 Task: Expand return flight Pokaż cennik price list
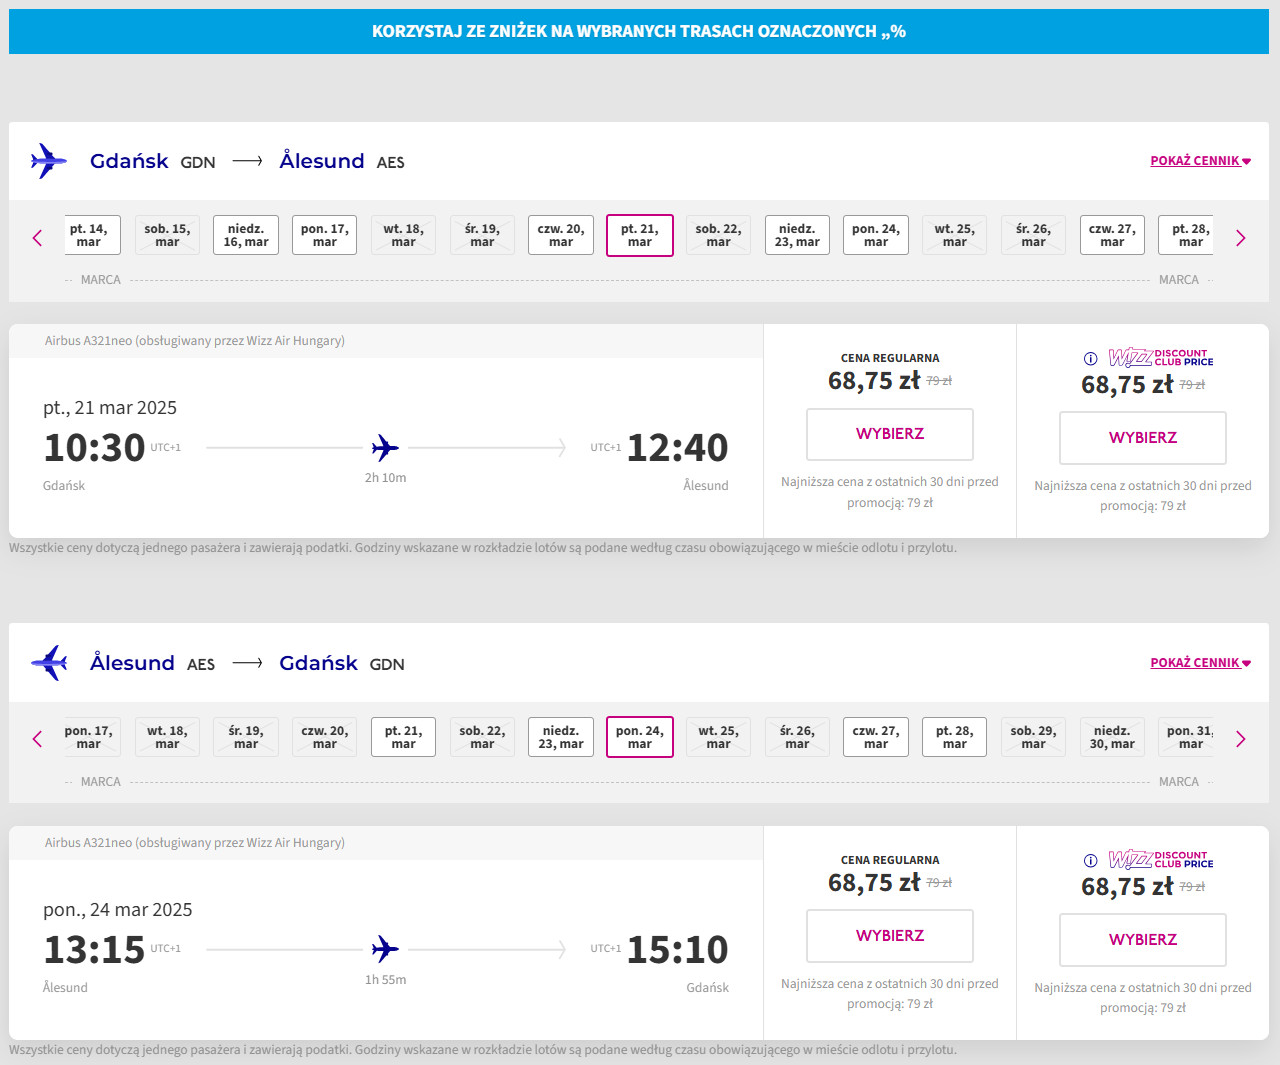pyautogui.click(x=1199, y=663)
